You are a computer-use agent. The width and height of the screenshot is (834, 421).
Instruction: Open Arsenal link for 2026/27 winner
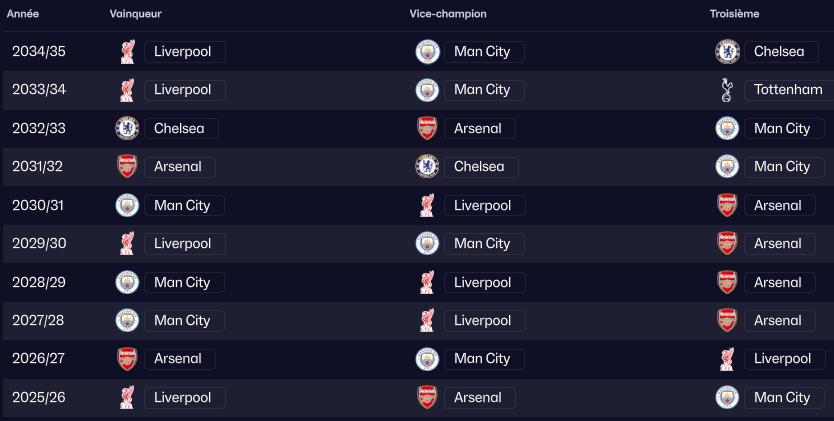click(x=178, y=359)
